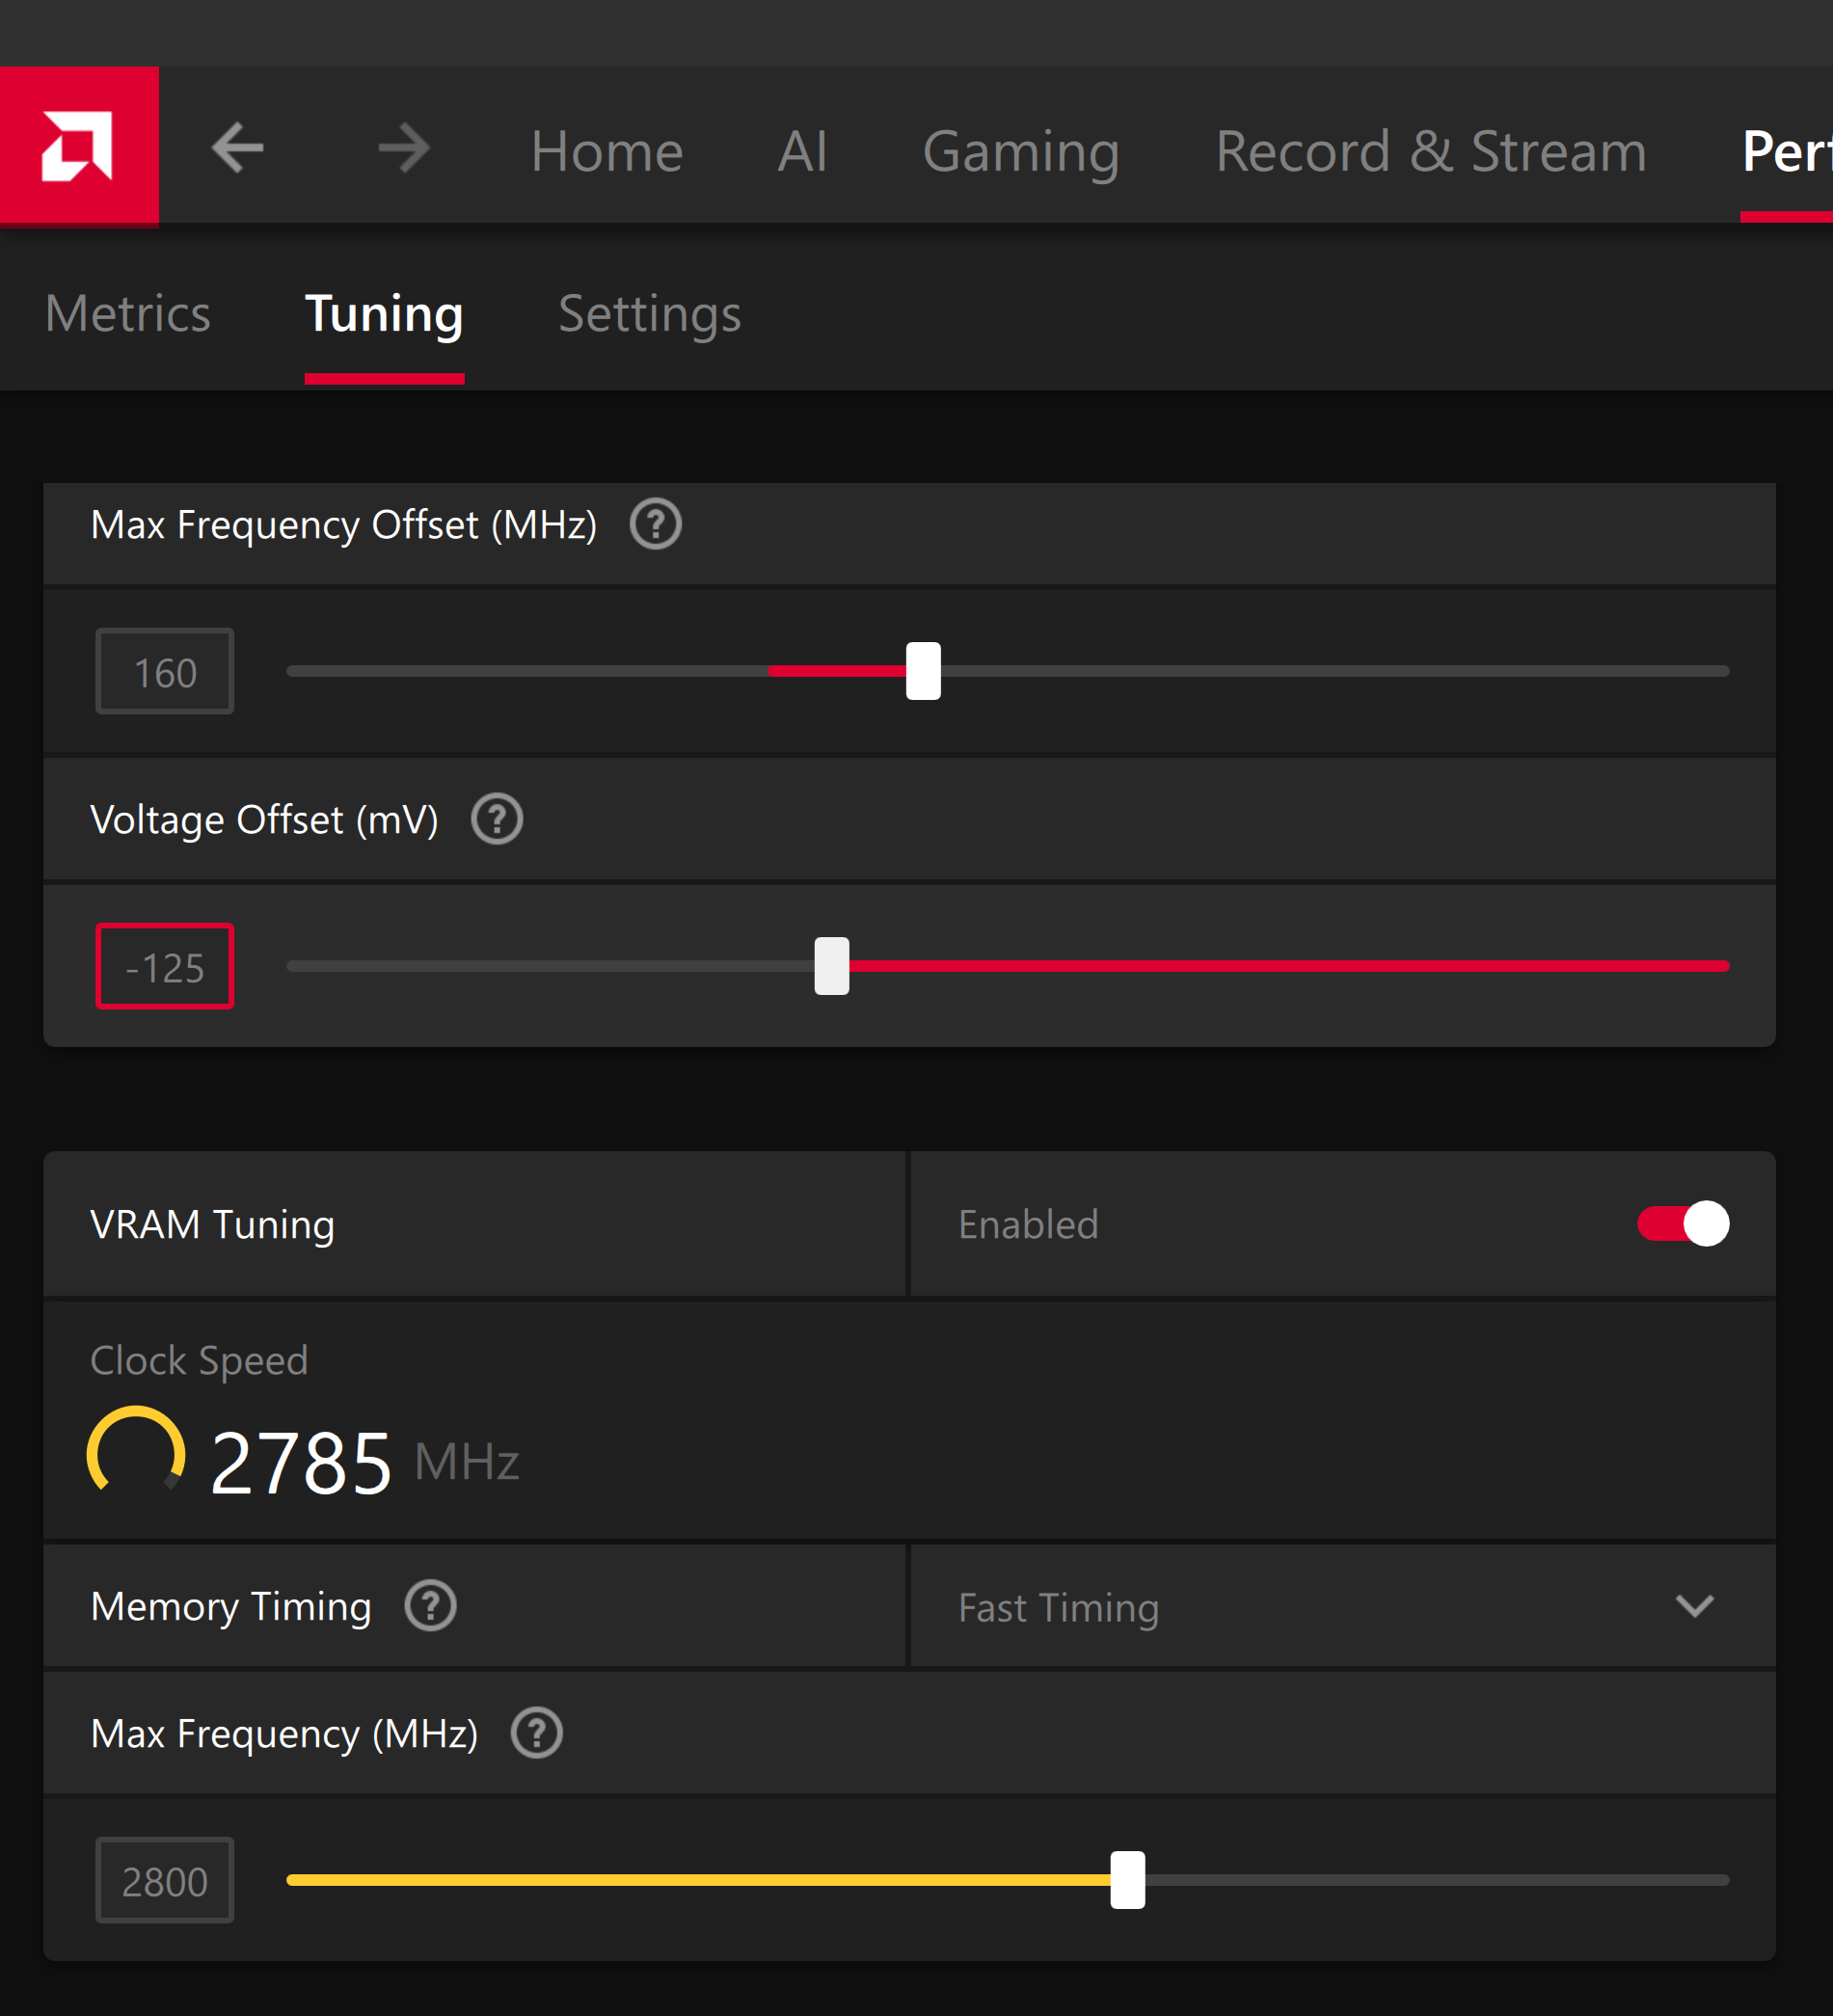Disable the VRAM Tuning toggle

point(1682,1223)
